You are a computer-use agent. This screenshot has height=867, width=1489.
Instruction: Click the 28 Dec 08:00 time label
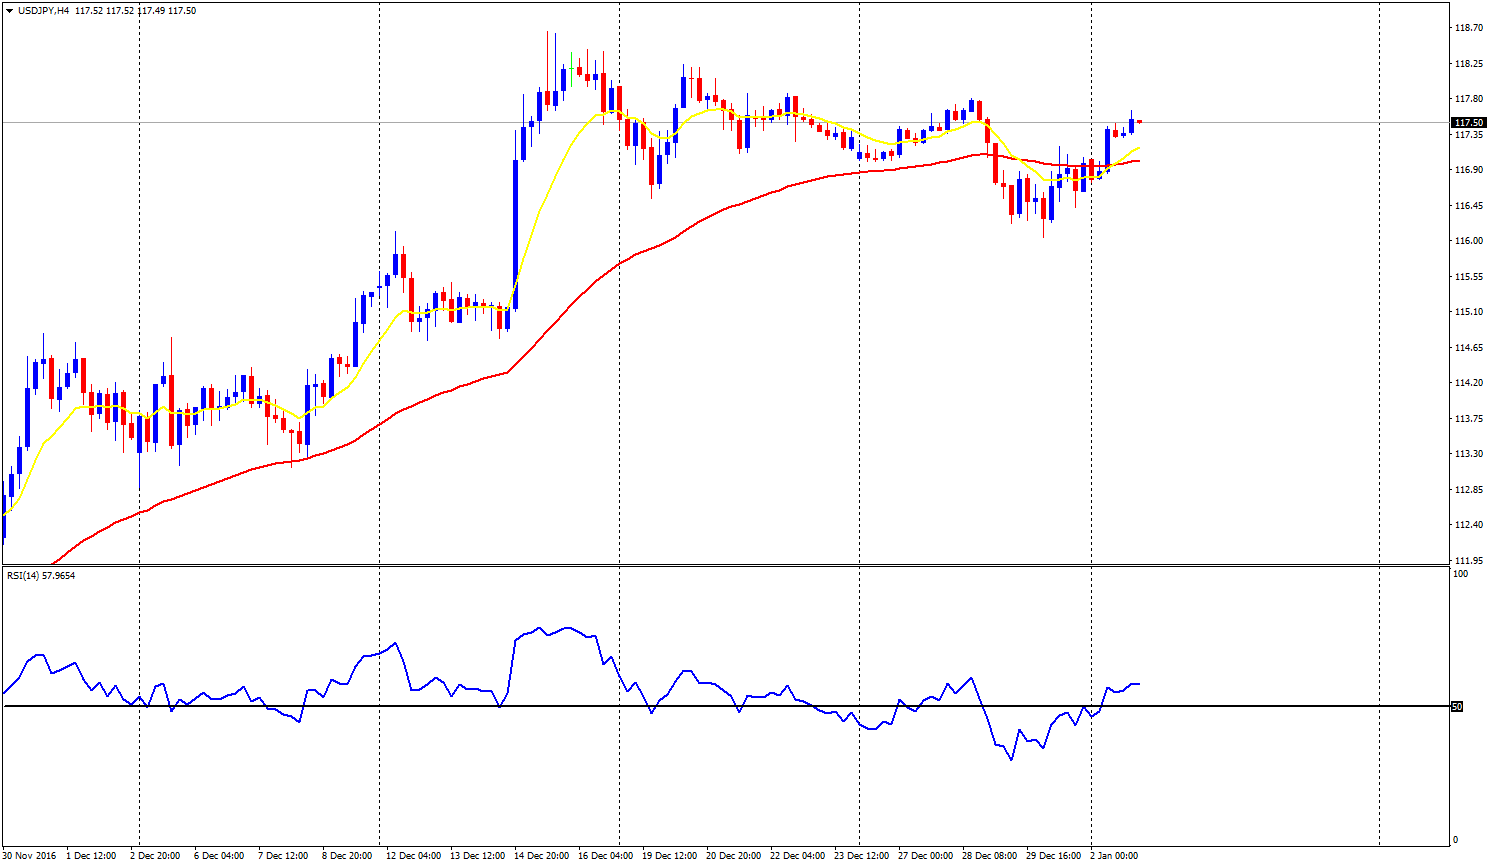pyautogui.click(x=989, y=856)
